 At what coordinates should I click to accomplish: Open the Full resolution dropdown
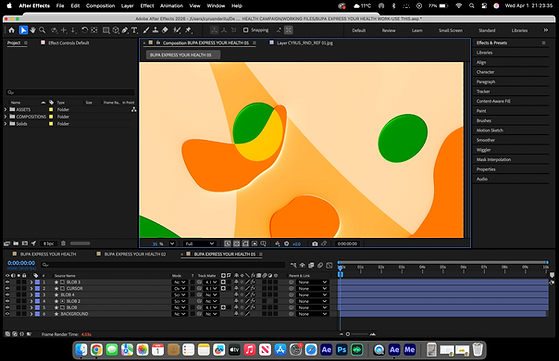[199, 244]
